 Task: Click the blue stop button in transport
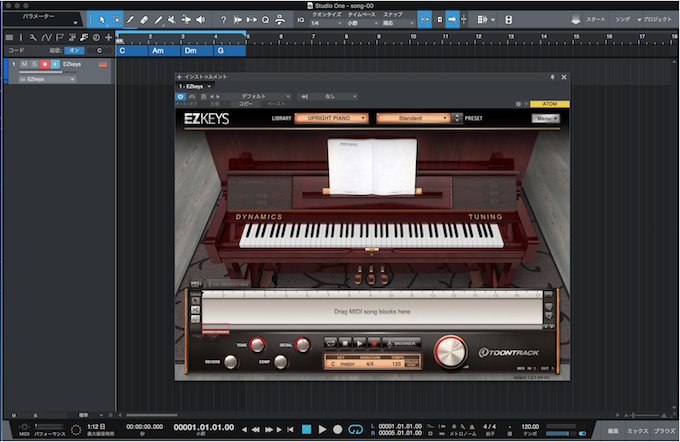click(x=307, y=429)
